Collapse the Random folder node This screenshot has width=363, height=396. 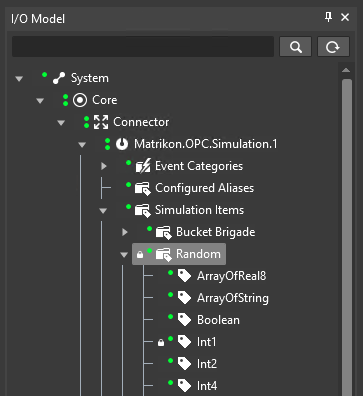click(124, 255)
